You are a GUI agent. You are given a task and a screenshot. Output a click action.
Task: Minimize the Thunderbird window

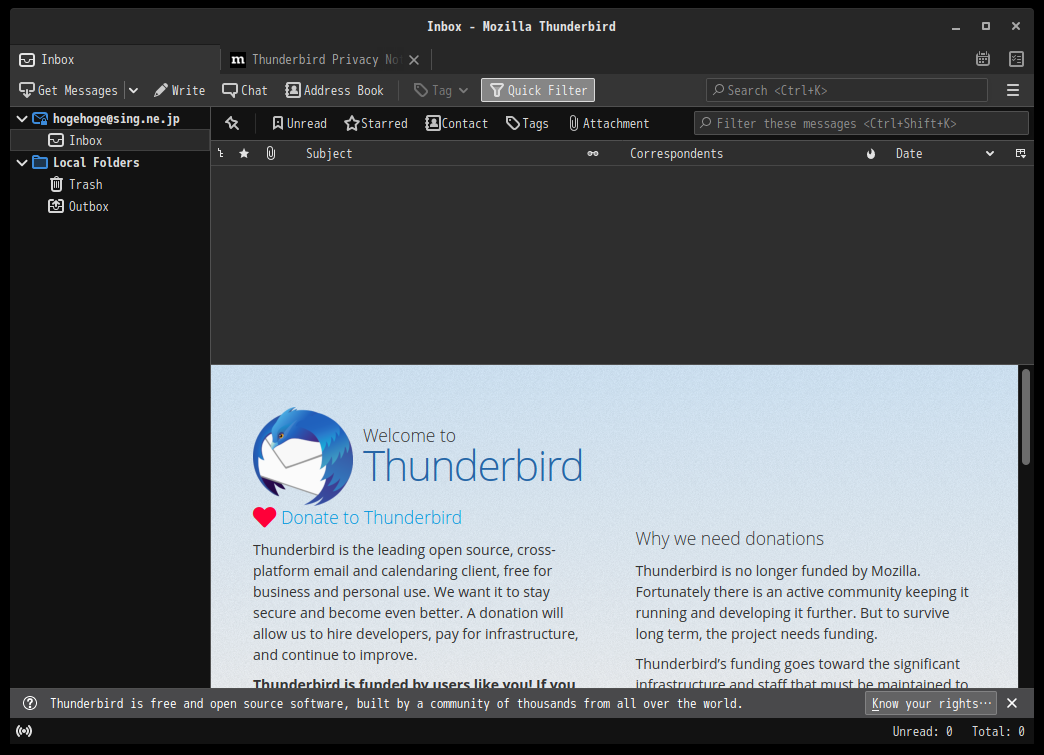coord(956,27)
